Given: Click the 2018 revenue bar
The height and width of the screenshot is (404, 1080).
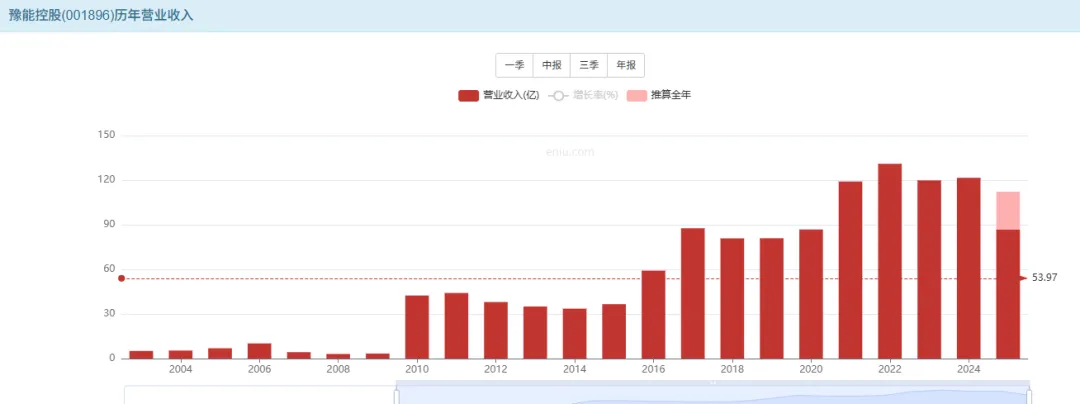Looking at the screenshot, I should click(x=732, y=298).
